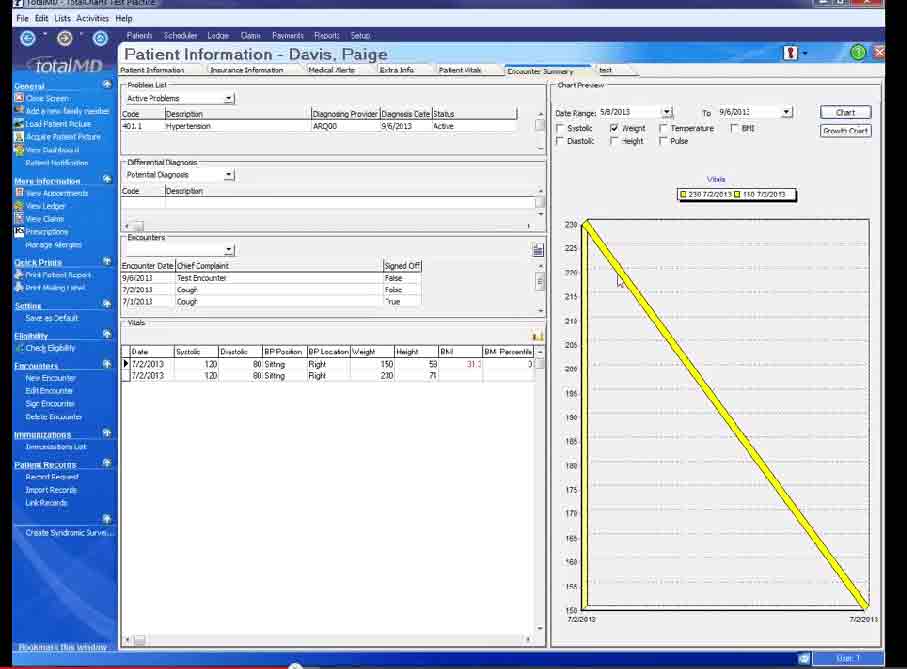907x669 pixels.
Task: Open the Active Problems dropdown
Action: [228, 98]
